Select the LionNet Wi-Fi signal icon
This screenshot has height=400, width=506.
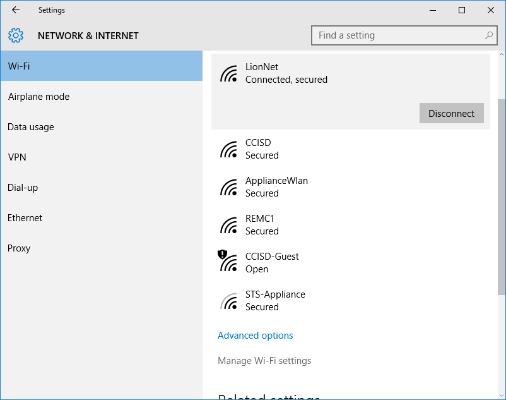229,74
